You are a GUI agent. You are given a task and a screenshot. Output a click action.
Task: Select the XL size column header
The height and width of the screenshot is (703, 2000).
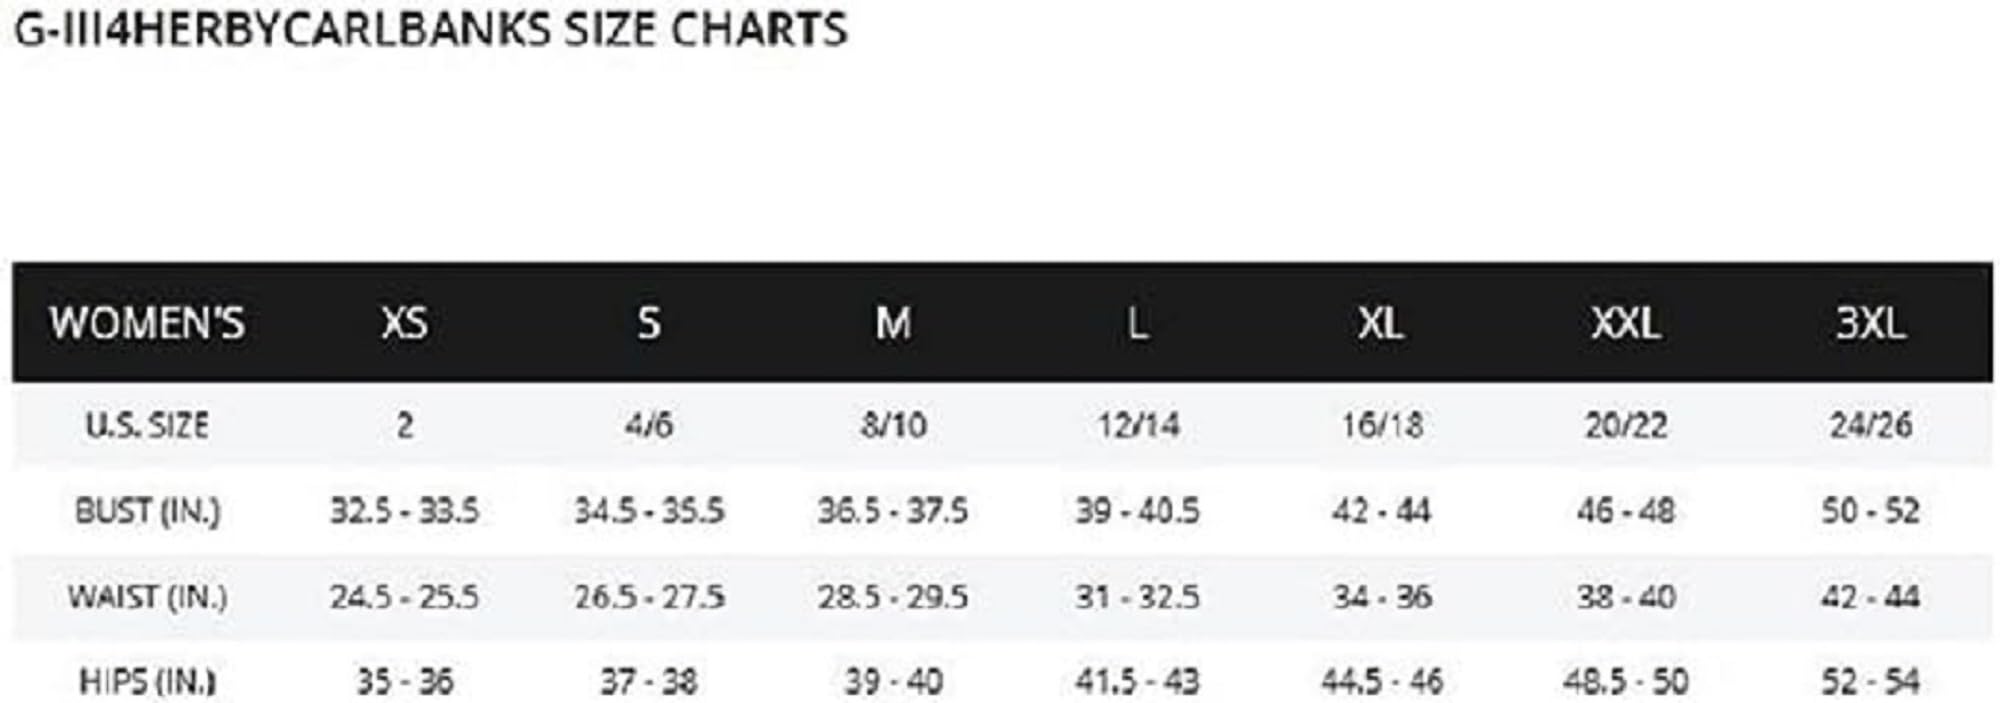click(1380, 323)
